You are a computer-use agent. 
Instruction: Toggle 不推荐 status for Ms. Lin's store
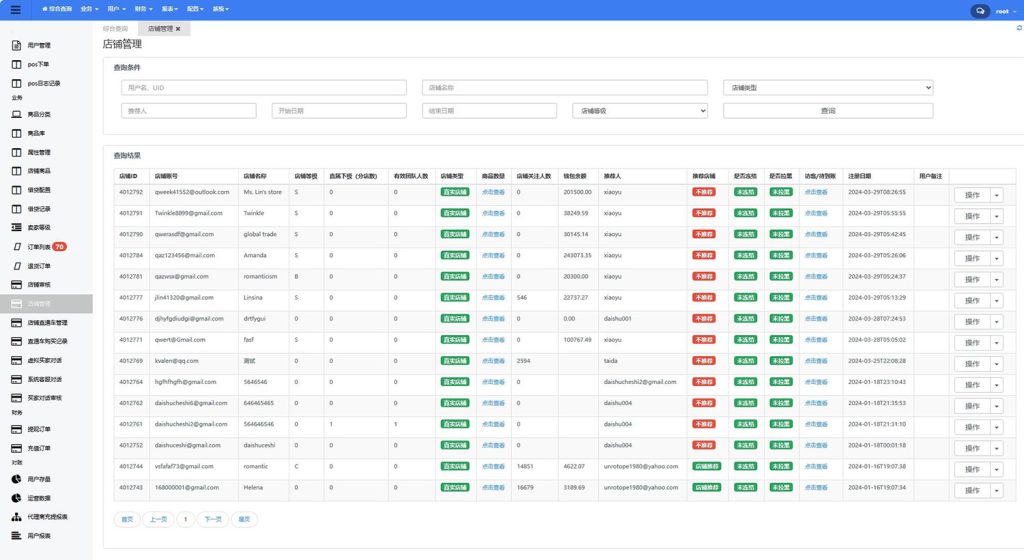point(704,192)
